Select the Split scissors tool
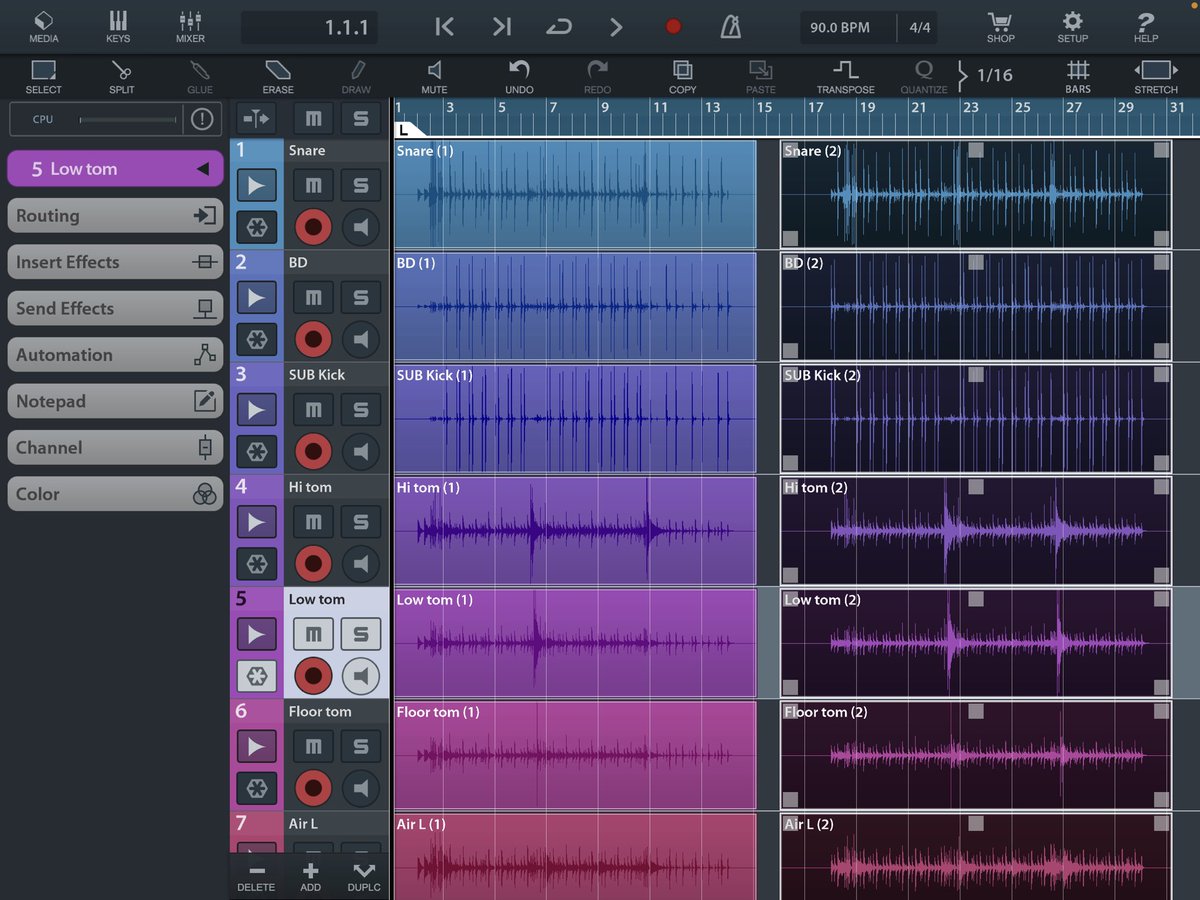Screen dimensions: 1200x900 coord(121,76)
